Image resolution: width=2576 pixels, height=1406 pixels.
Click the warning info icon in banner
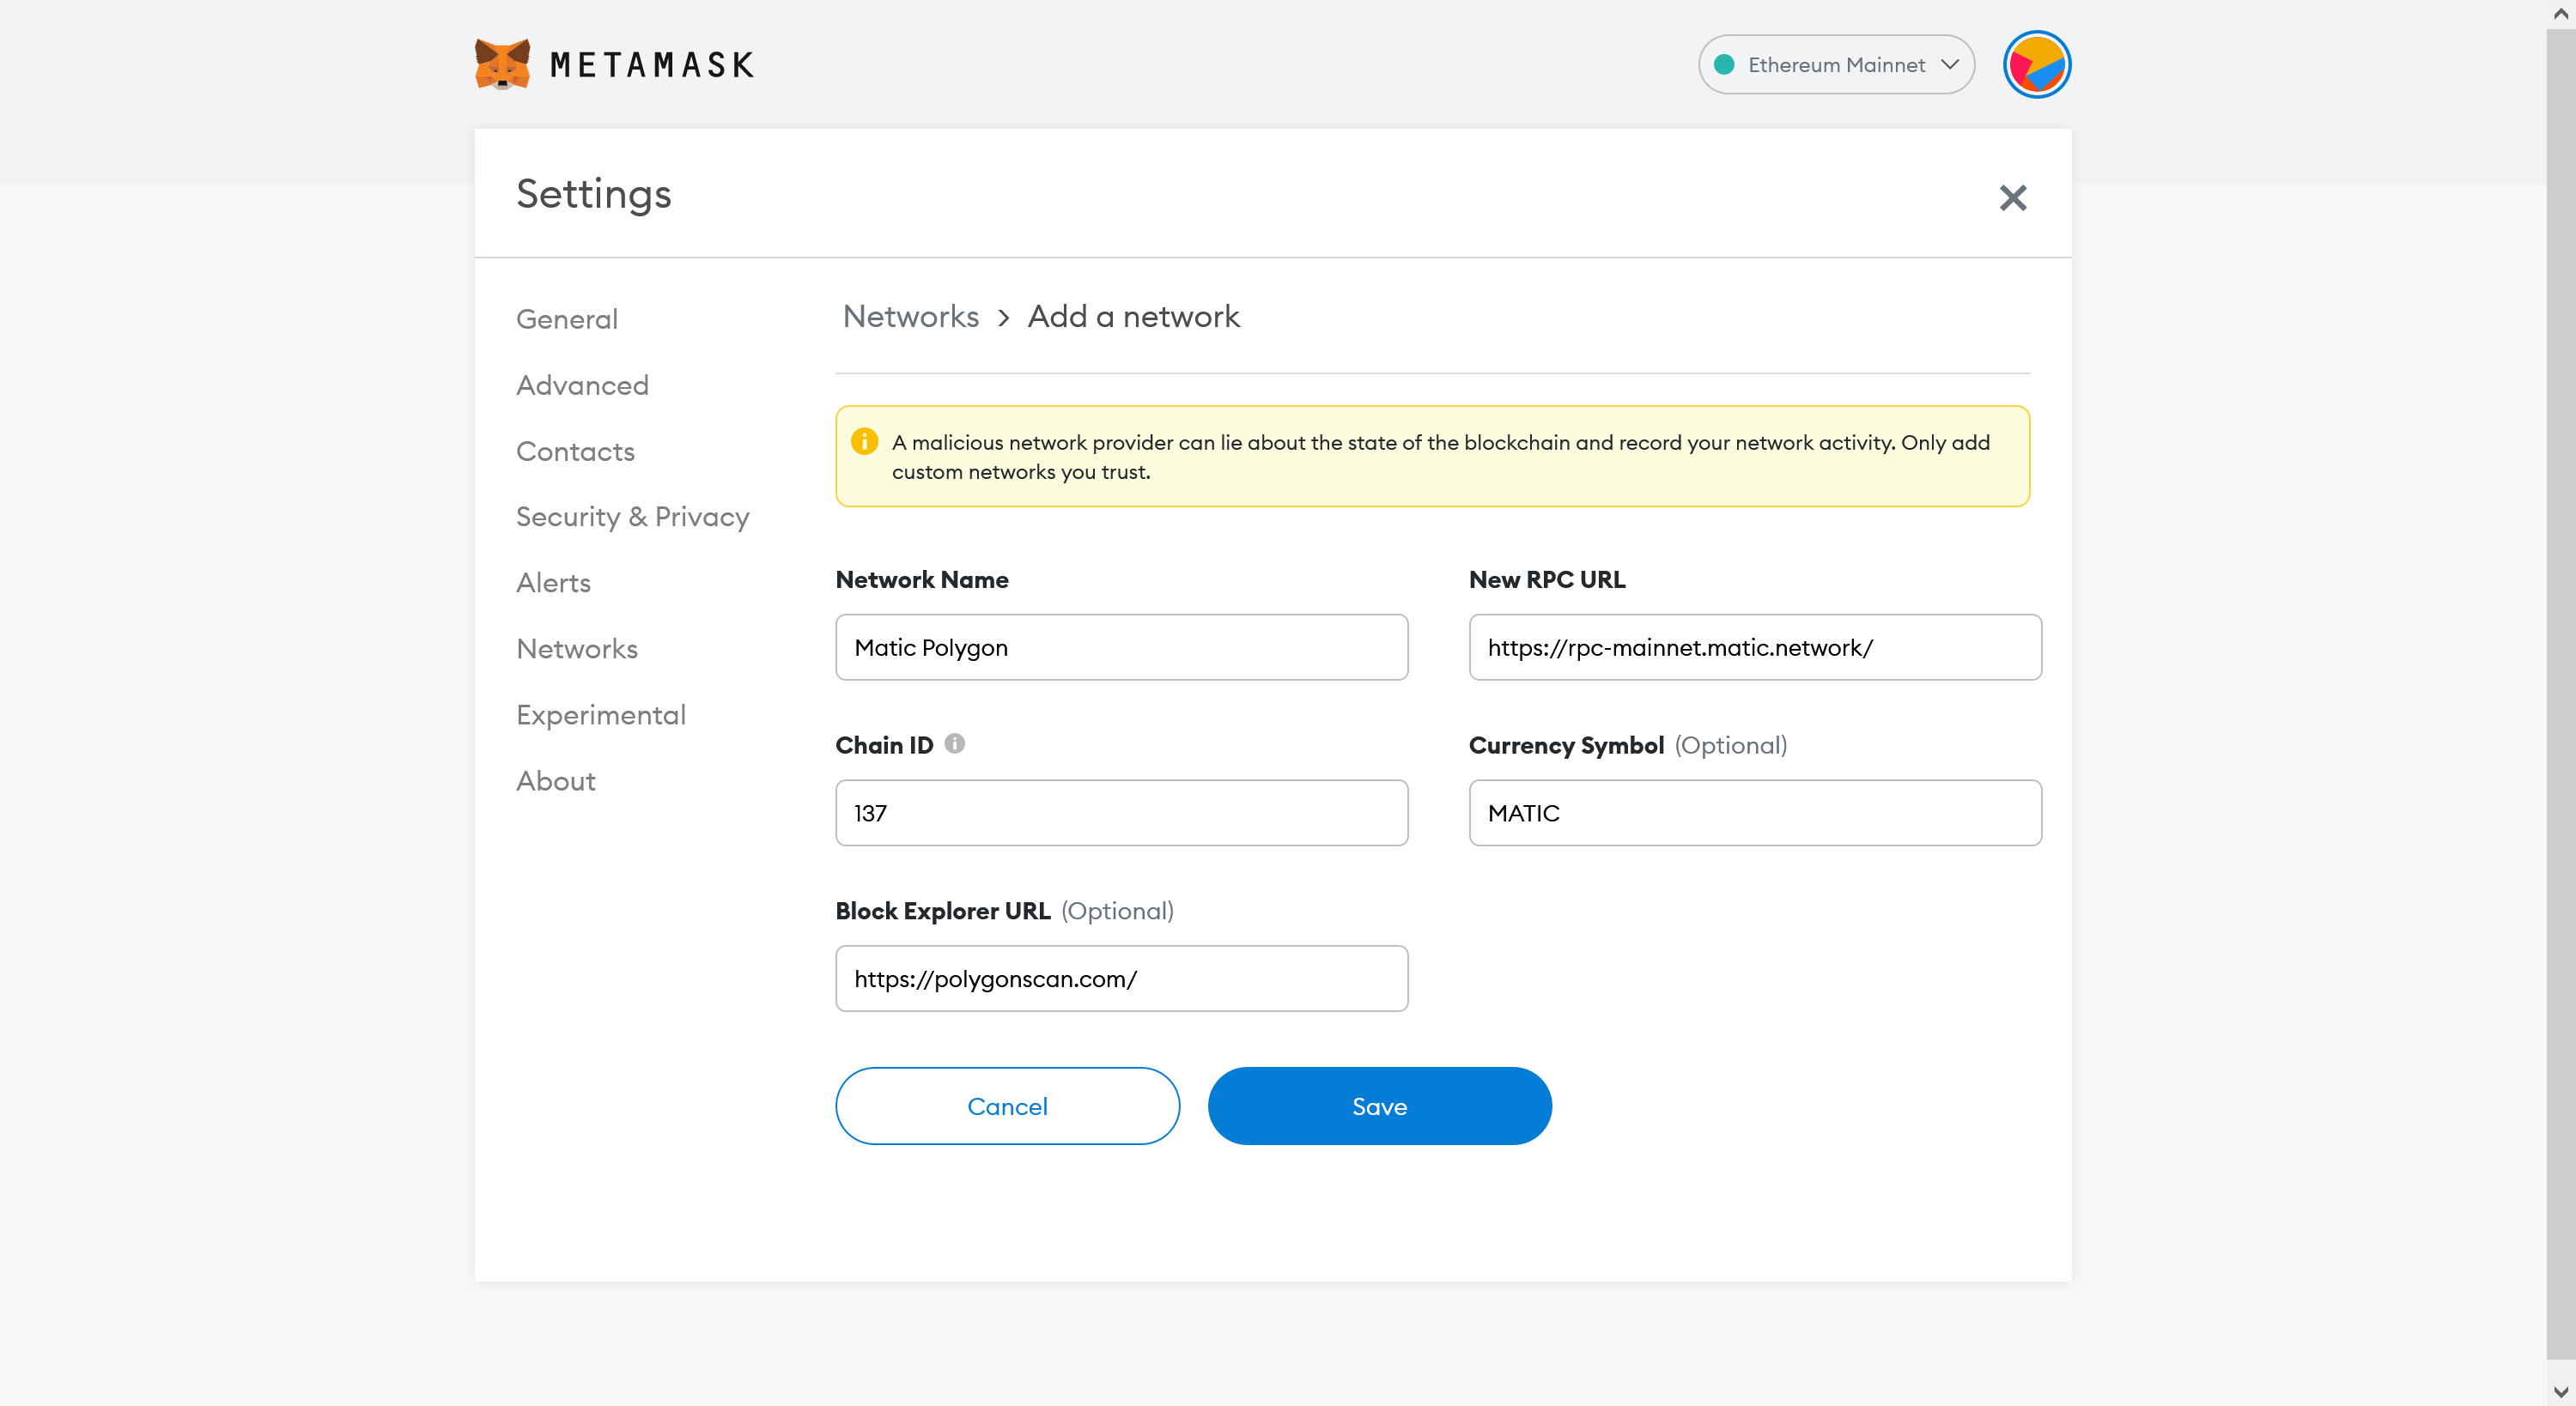(864, 441)
